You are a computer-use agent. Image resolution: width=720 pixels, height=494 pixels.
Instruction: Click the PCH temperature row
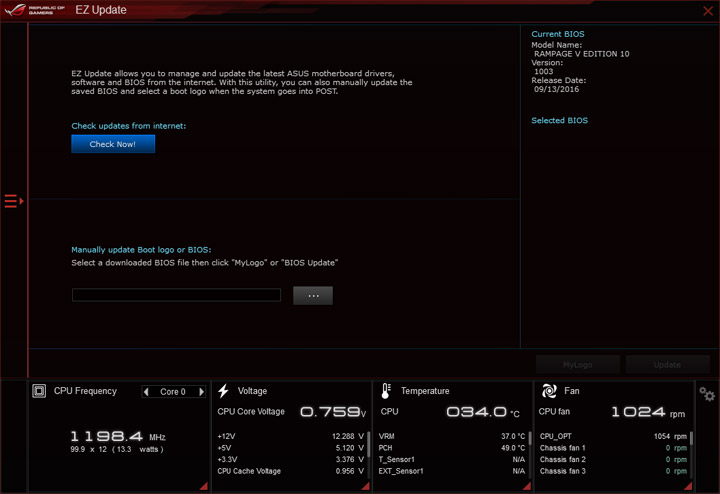pyautogui.click(x=452, y=448)
